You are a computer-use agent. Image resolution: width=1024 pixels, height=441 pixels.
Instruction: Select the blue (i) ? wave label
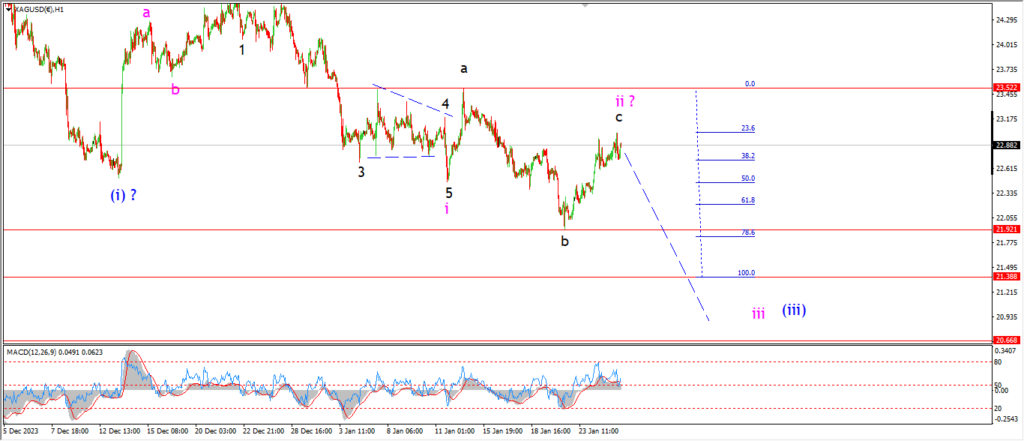[123, 194]
